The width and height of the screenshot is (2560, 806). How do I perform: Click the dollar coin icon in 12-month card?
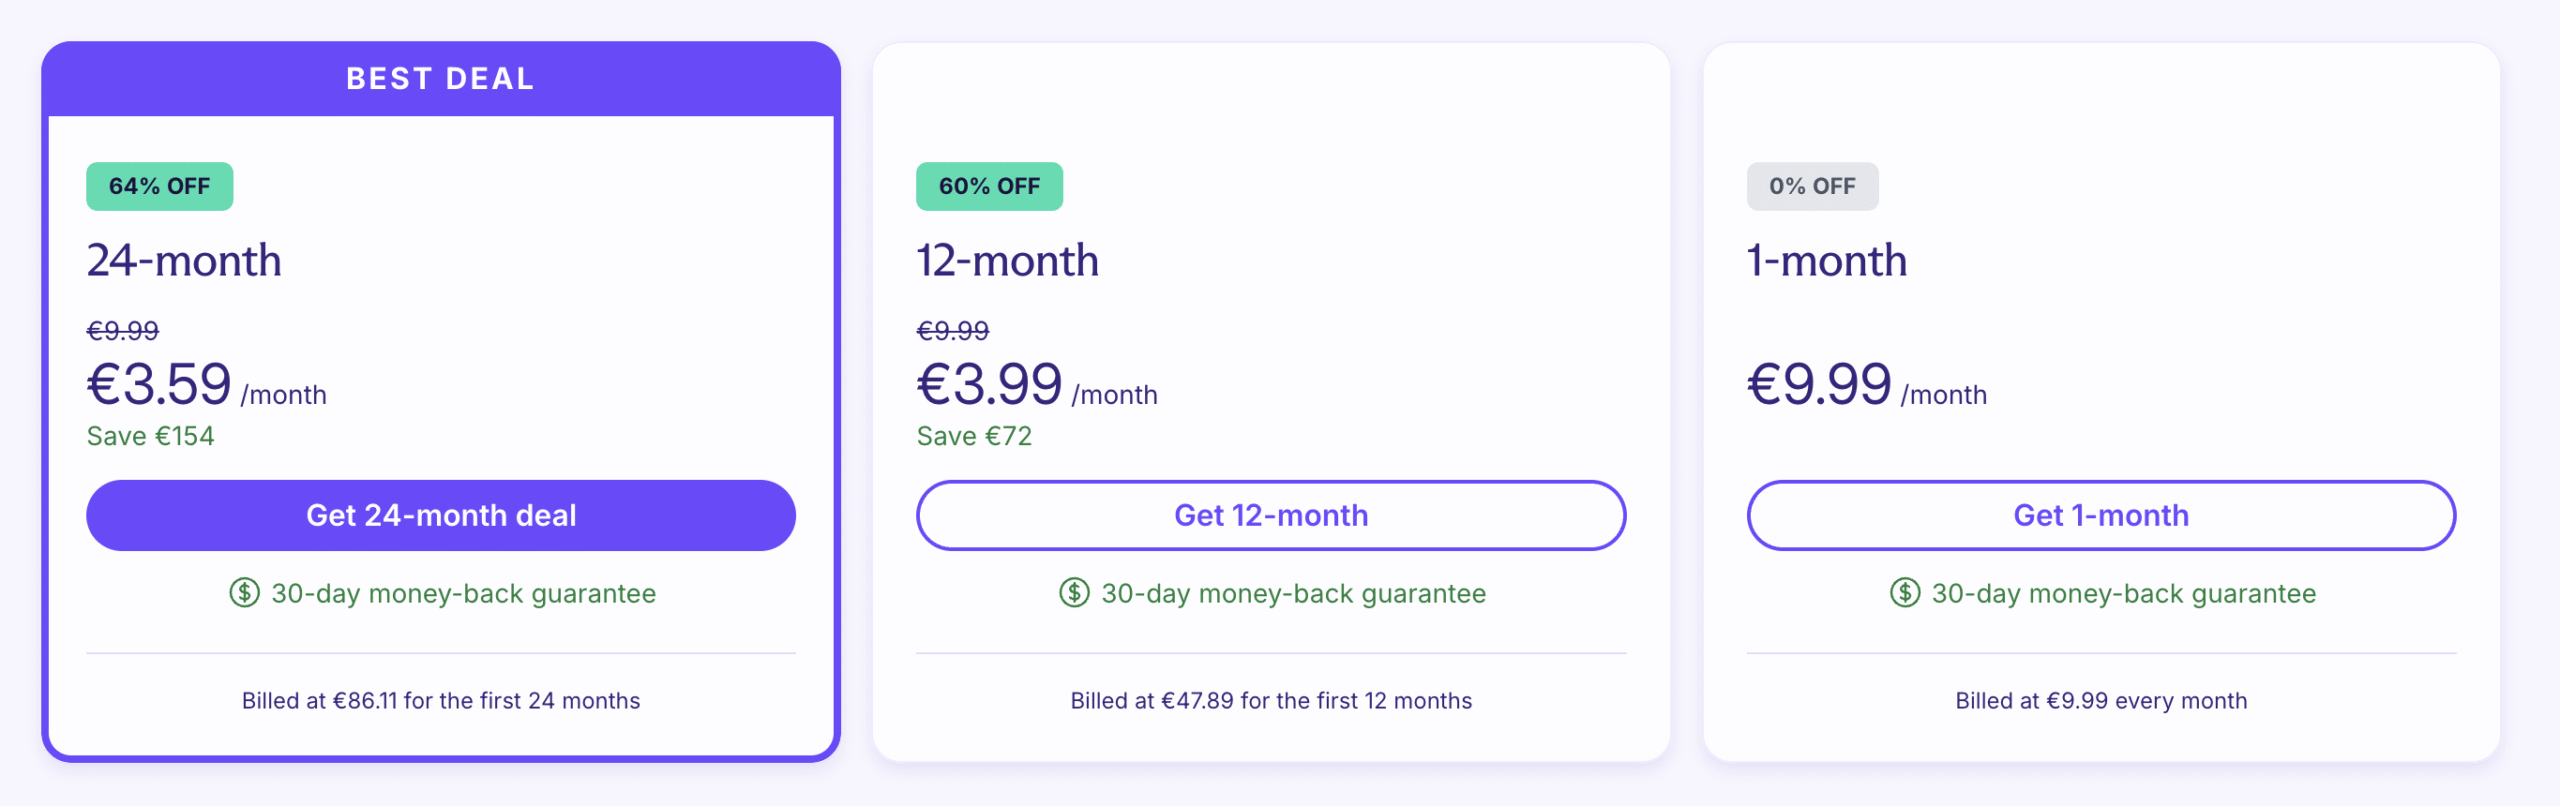(1074, 593)
